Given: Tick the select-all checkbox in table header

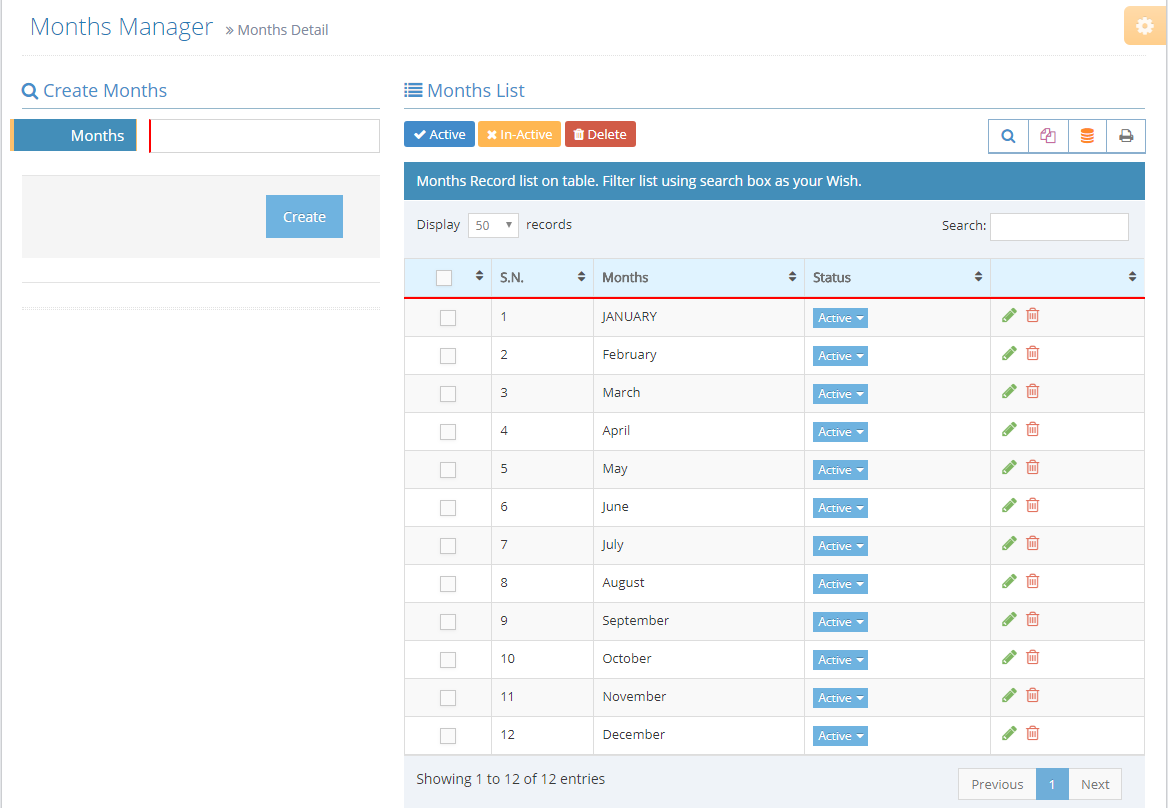Looking at the screenshot, I should click(x=444, y=278).
